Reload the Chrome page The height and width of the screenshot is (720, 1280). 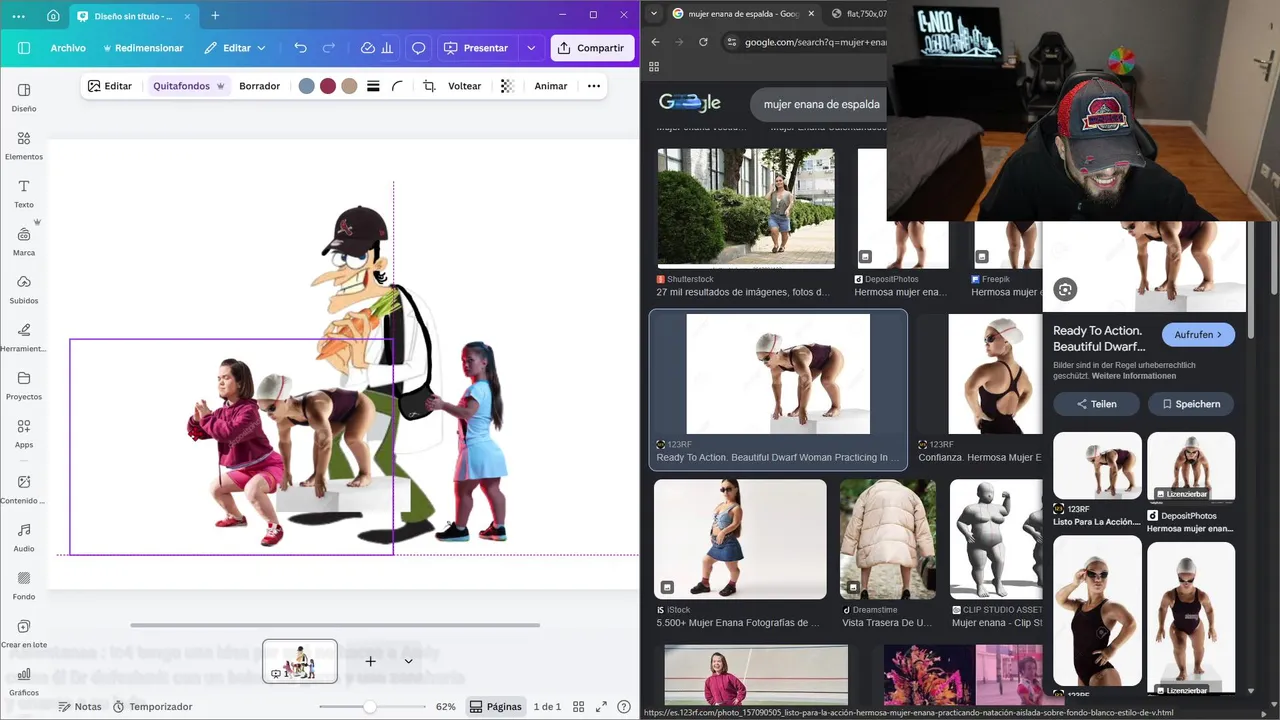point(703,42)
